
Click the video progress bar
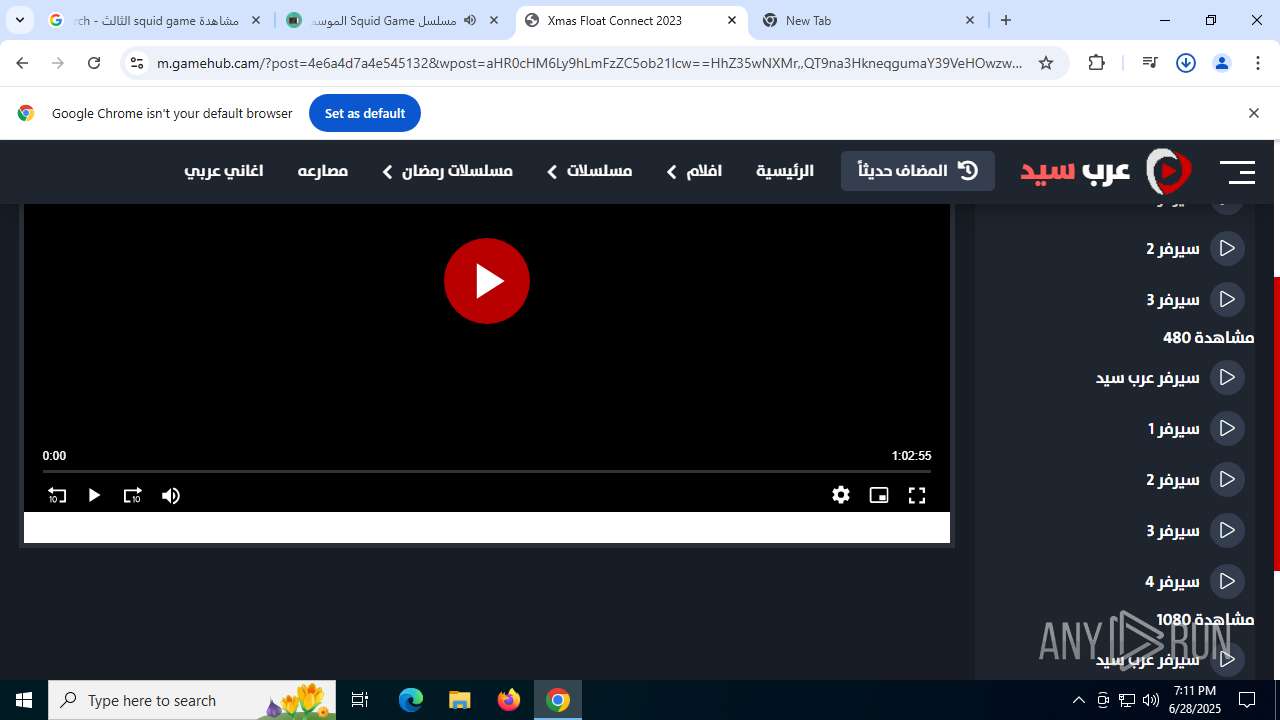coord(487,471)
